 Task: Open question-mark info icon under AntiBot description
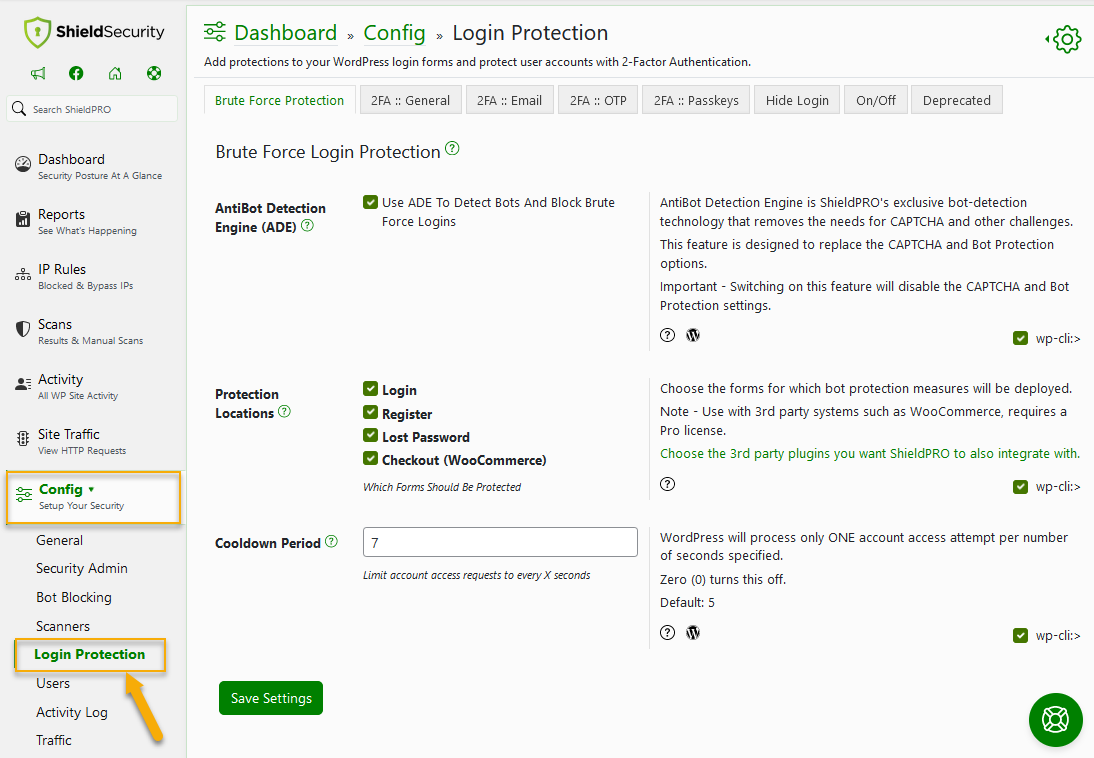click(668, 335)
